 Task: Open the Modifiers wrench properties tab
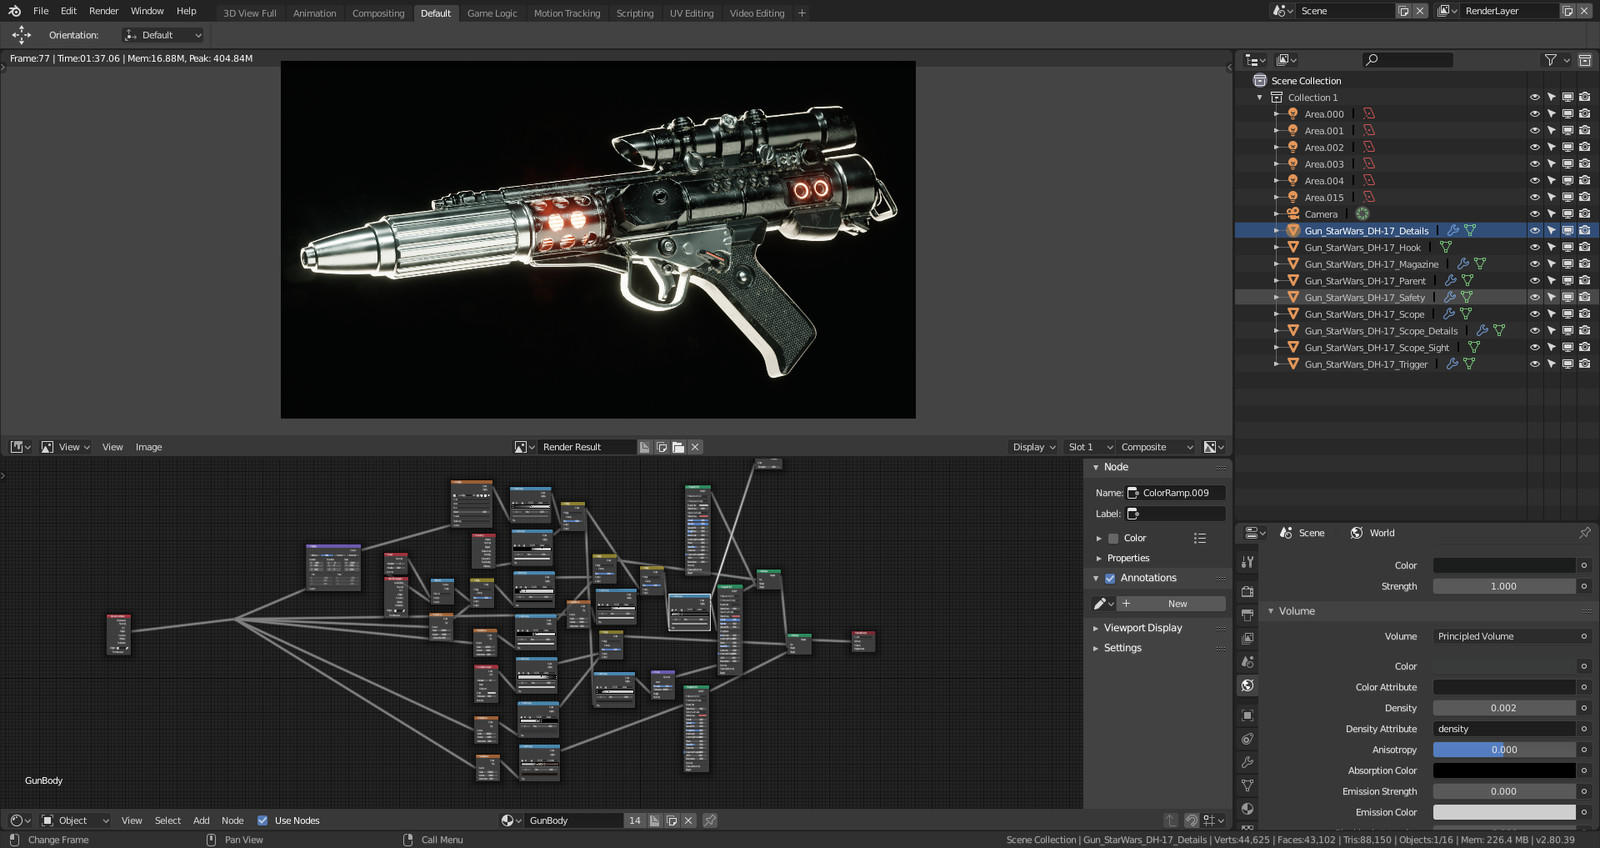point(1247,762)
